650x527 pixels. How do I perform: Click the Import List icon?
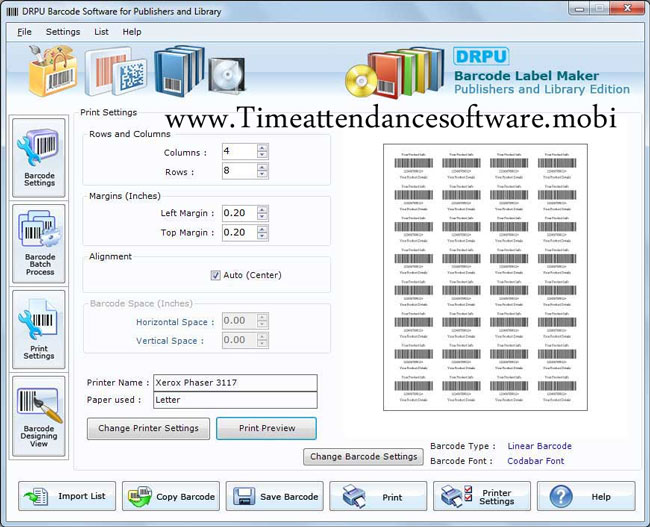36,496
